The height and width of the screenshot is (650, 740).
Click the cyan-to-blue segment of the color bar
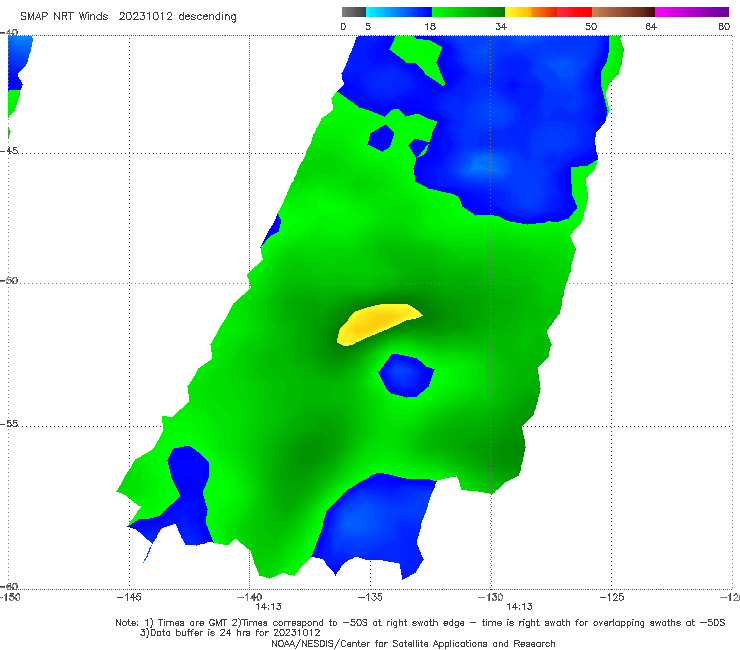399,12
